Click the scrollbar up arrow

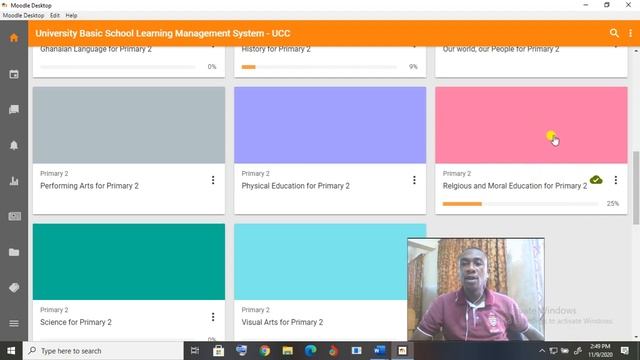click(x=636, y=51)
